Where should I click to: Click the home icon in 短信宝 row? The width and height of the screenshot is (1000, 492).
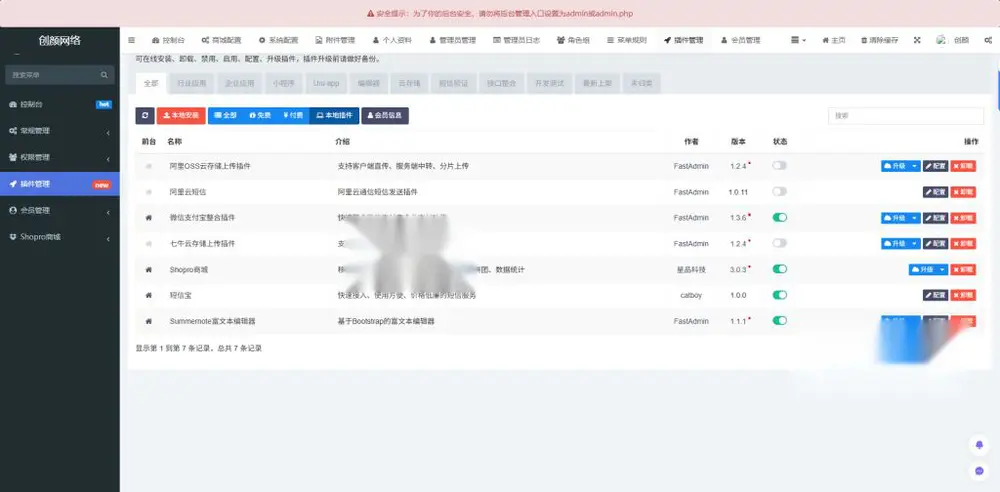[149, 295]
